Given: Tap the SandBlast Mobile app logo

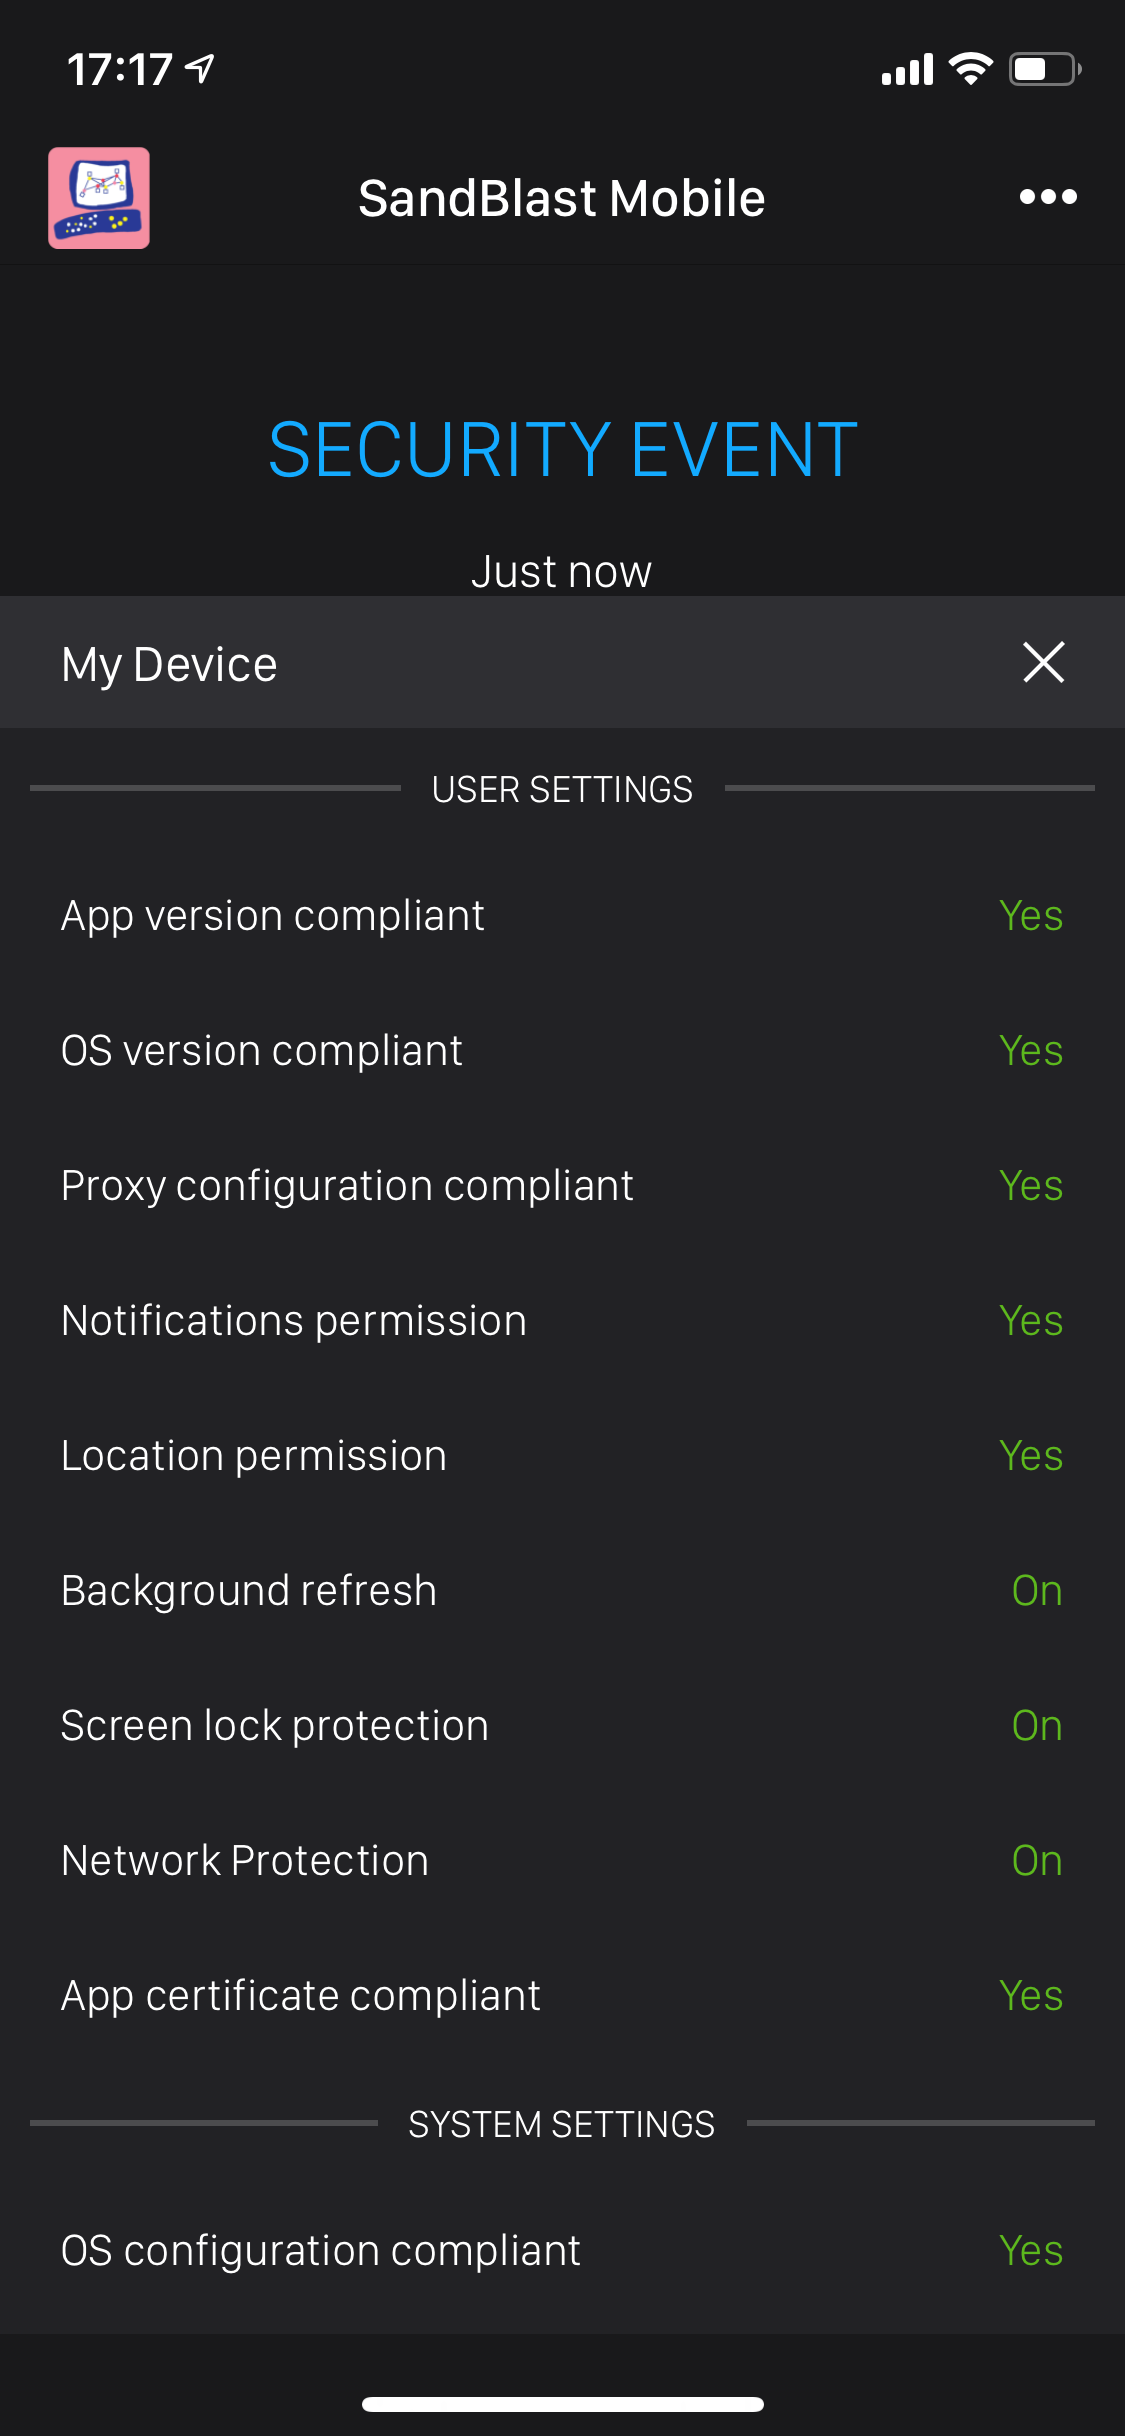Looking at the screenshot, I should click(x=99, y=198).
